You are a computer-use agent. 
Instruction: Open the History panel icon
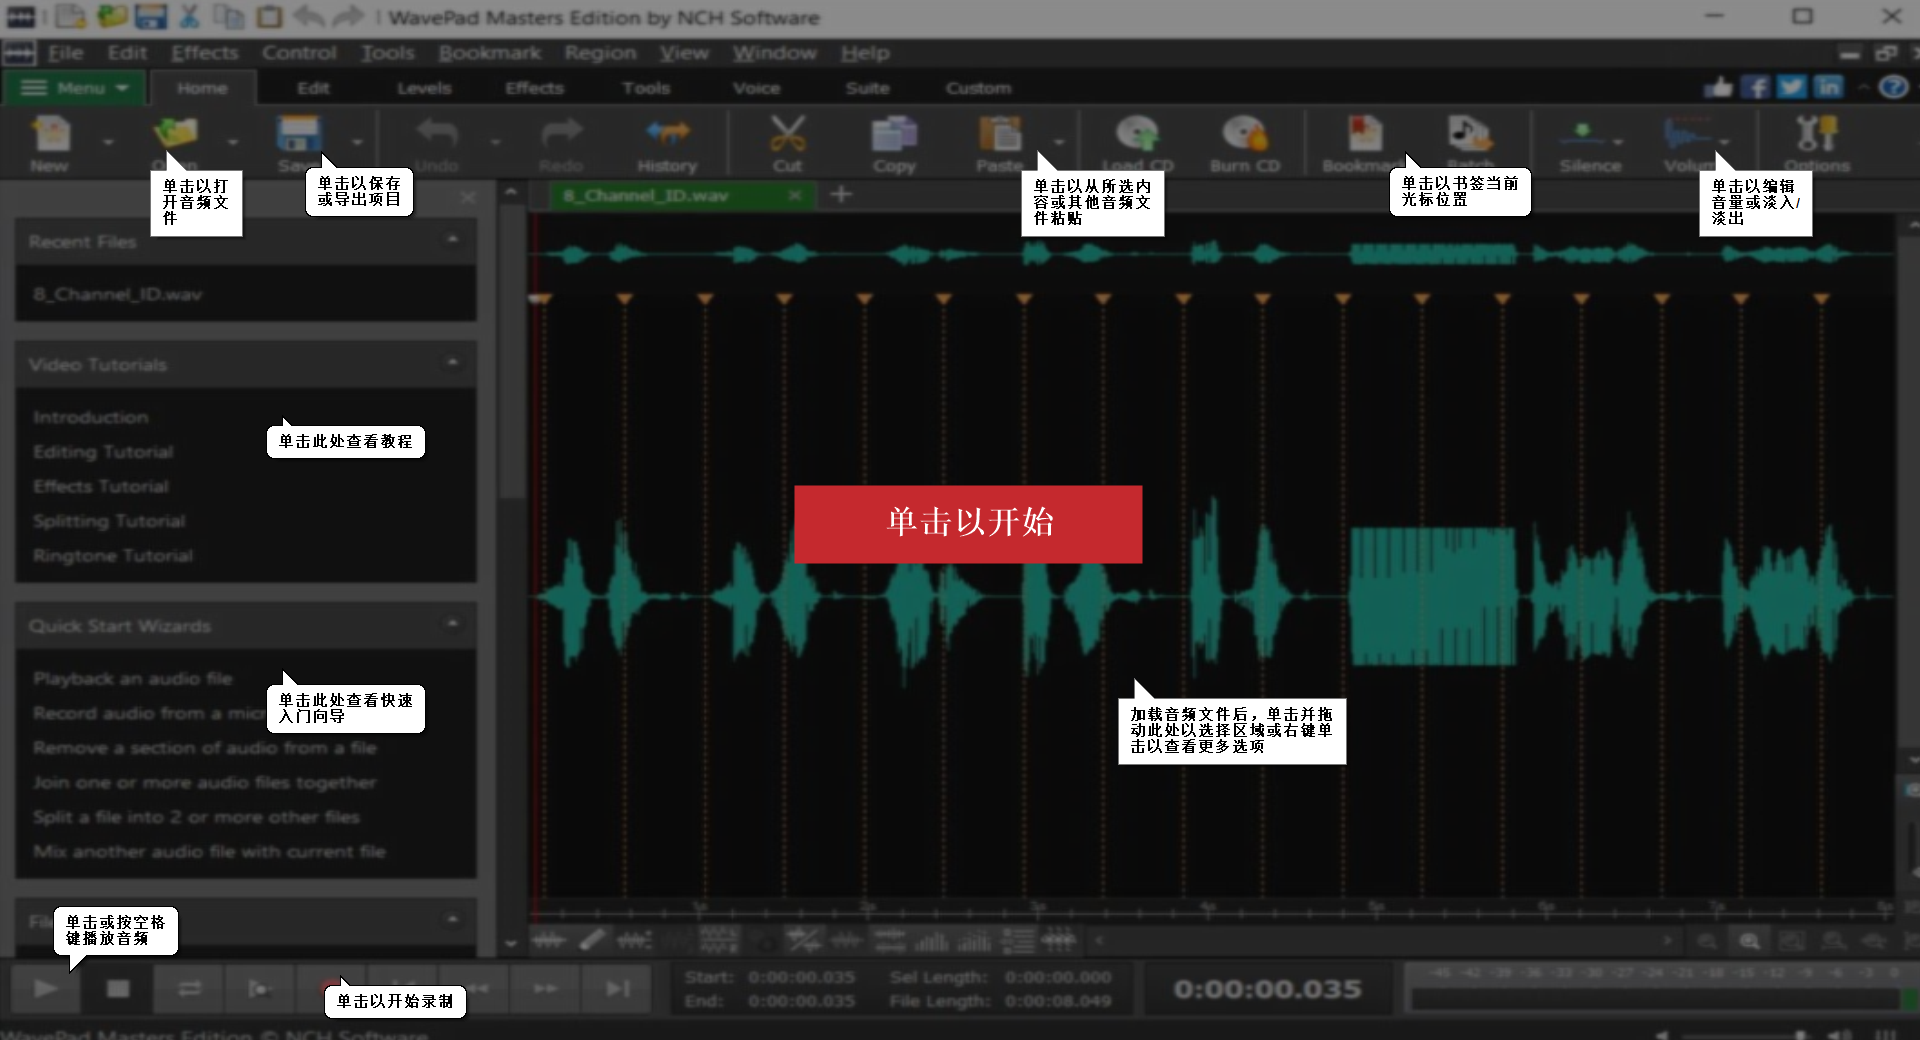pos(666,140)
